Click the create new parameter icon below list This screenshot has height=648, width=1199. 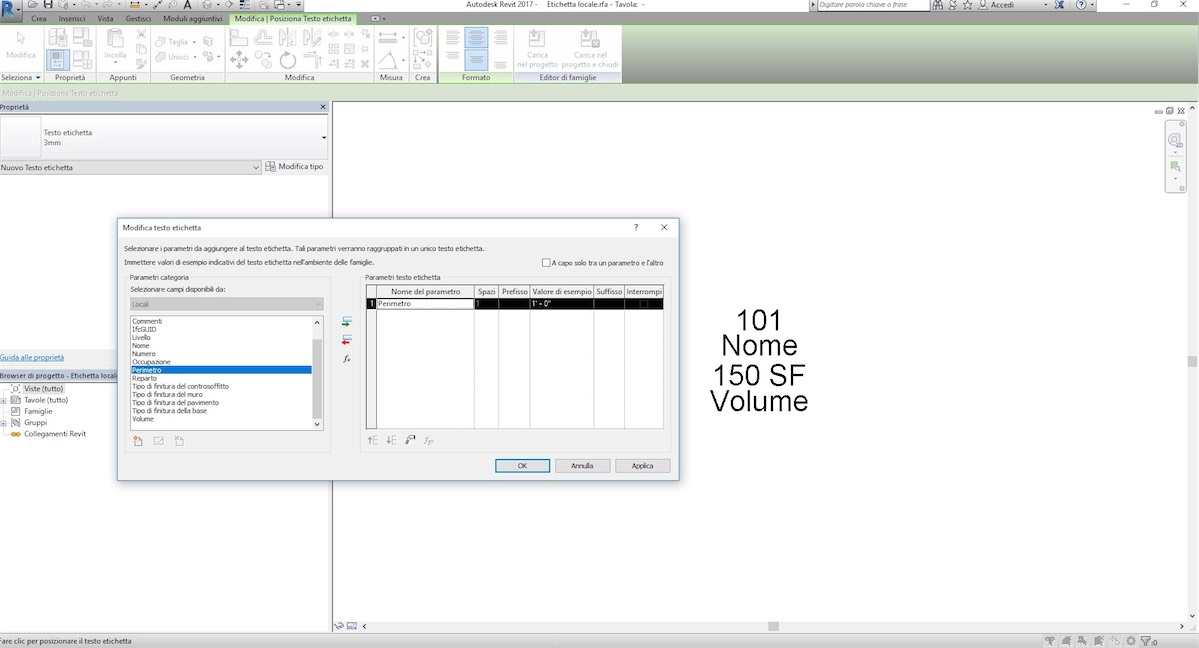click(x=139, y=440)
